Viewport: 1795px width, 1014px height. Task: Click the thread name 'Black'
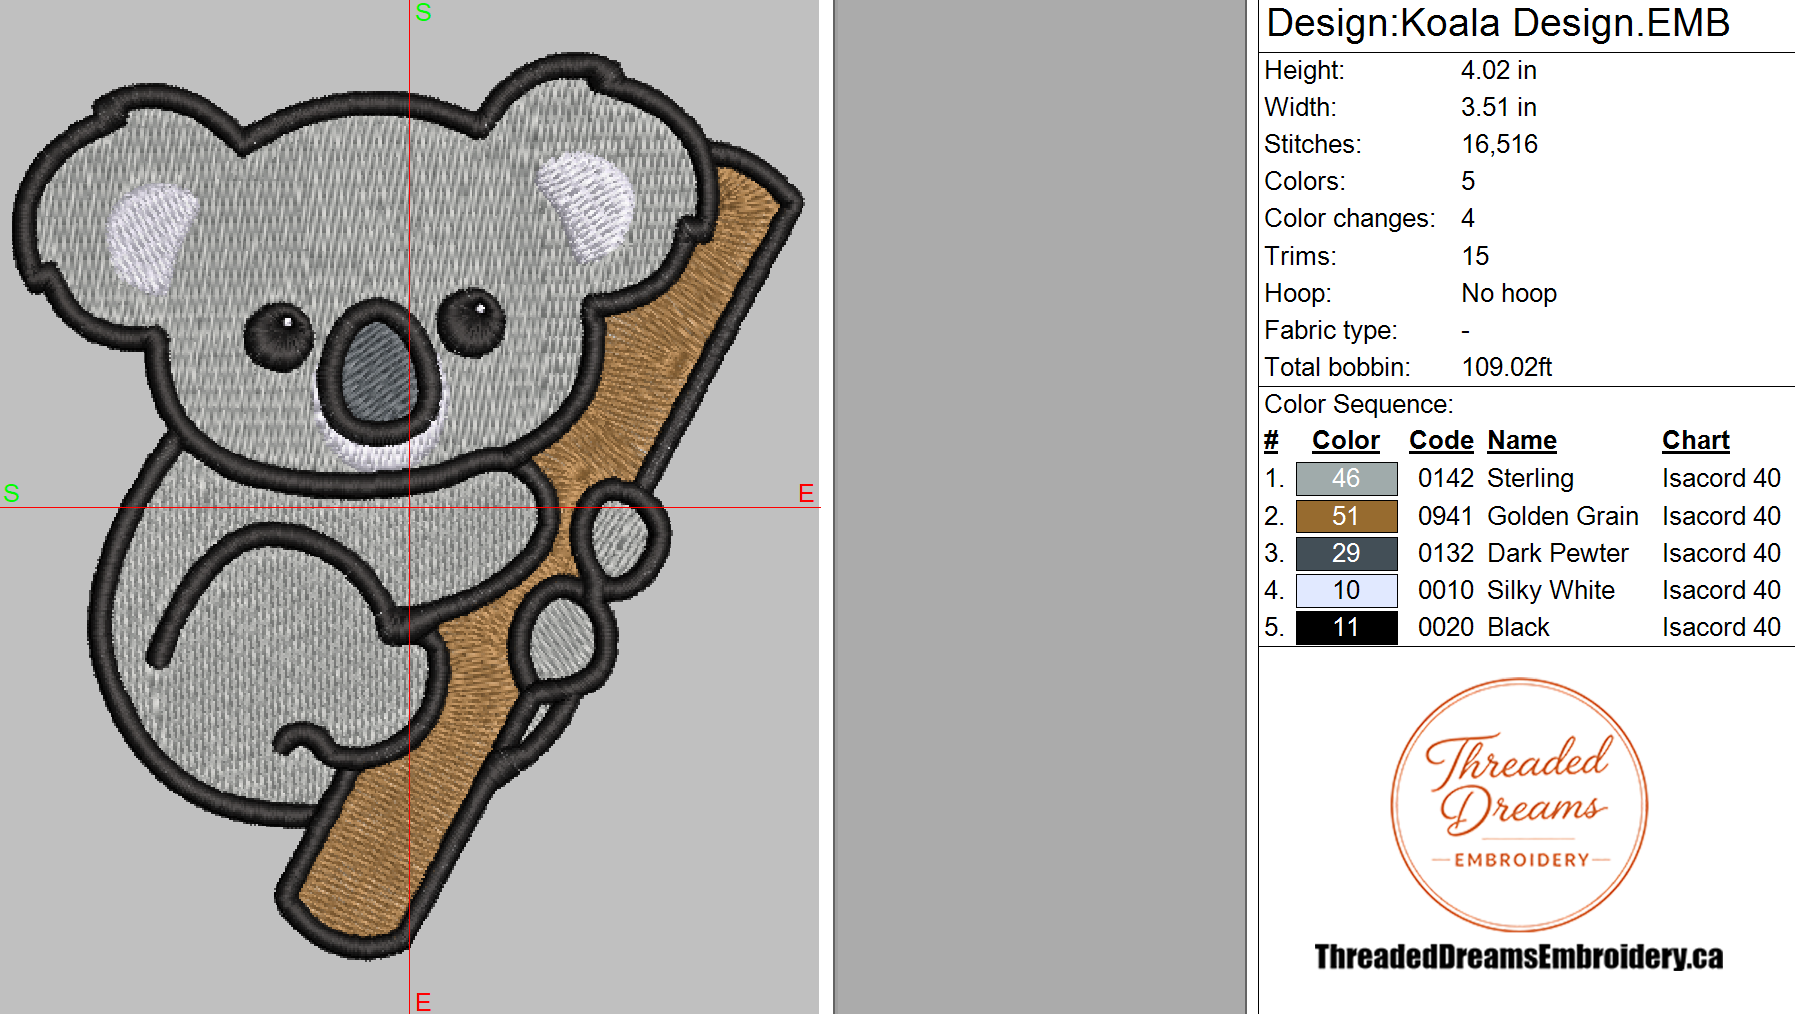[1518, 627]
